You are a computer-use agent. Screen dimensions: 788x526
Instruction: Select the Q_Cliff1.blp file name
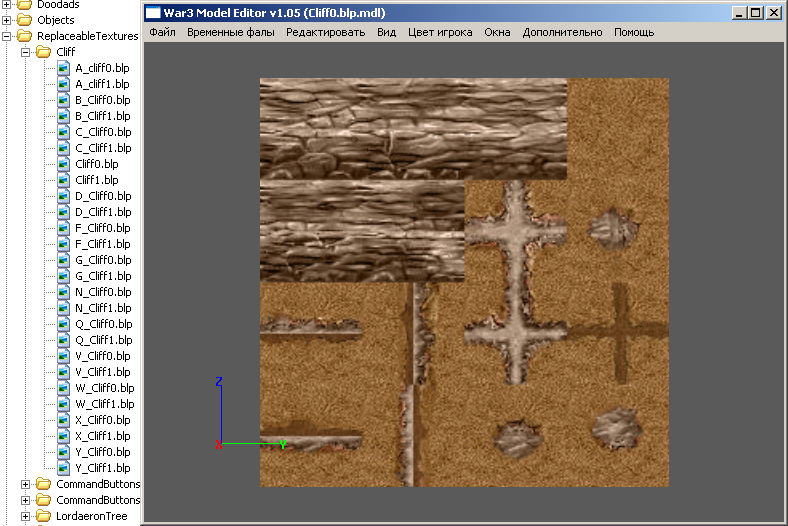coord(104,340)
